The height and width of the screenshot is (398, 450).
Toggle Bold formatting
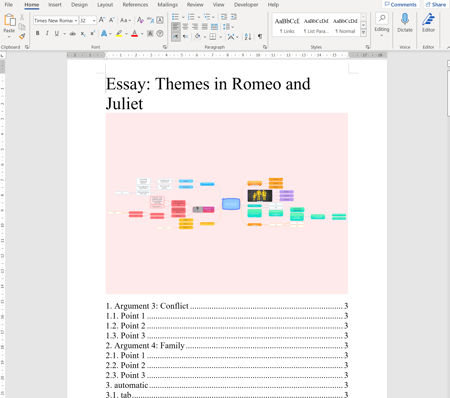click(37, 34)
